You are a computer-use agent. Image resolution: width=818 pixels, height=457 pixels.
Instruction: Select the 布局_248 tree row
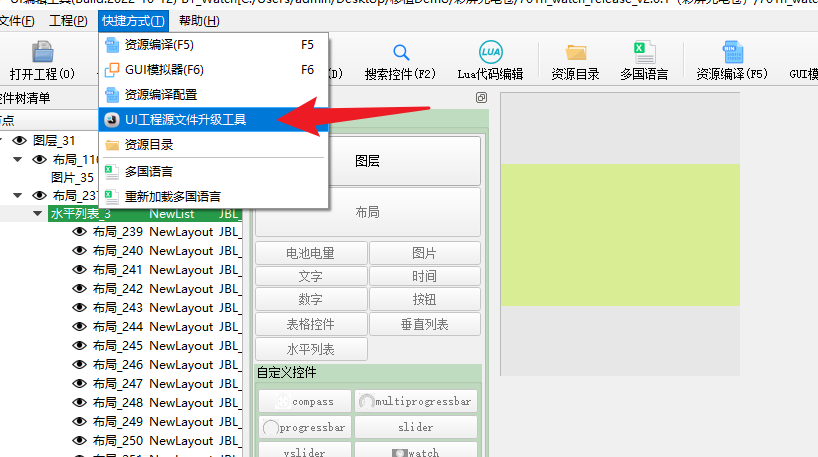[157, 402]
